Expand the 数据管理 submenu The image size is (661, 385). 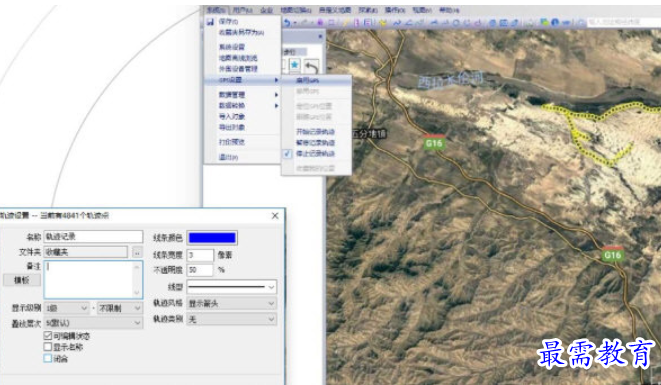click(242, 95)
